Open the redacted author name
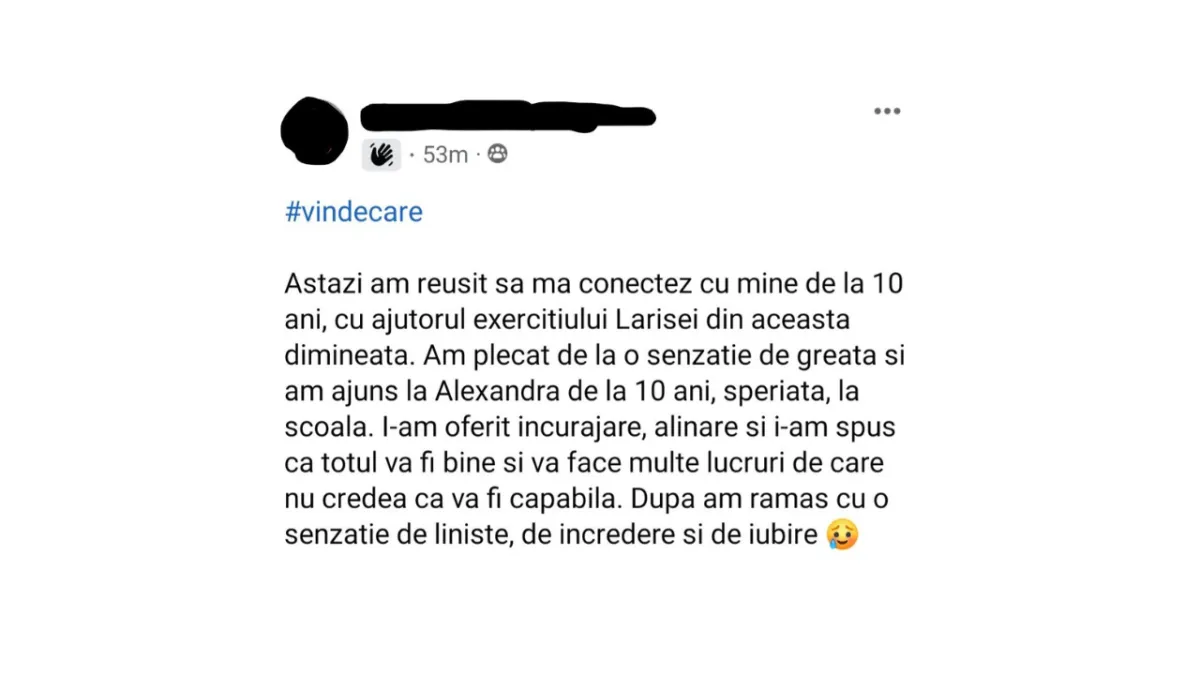 tap(508, 117)
